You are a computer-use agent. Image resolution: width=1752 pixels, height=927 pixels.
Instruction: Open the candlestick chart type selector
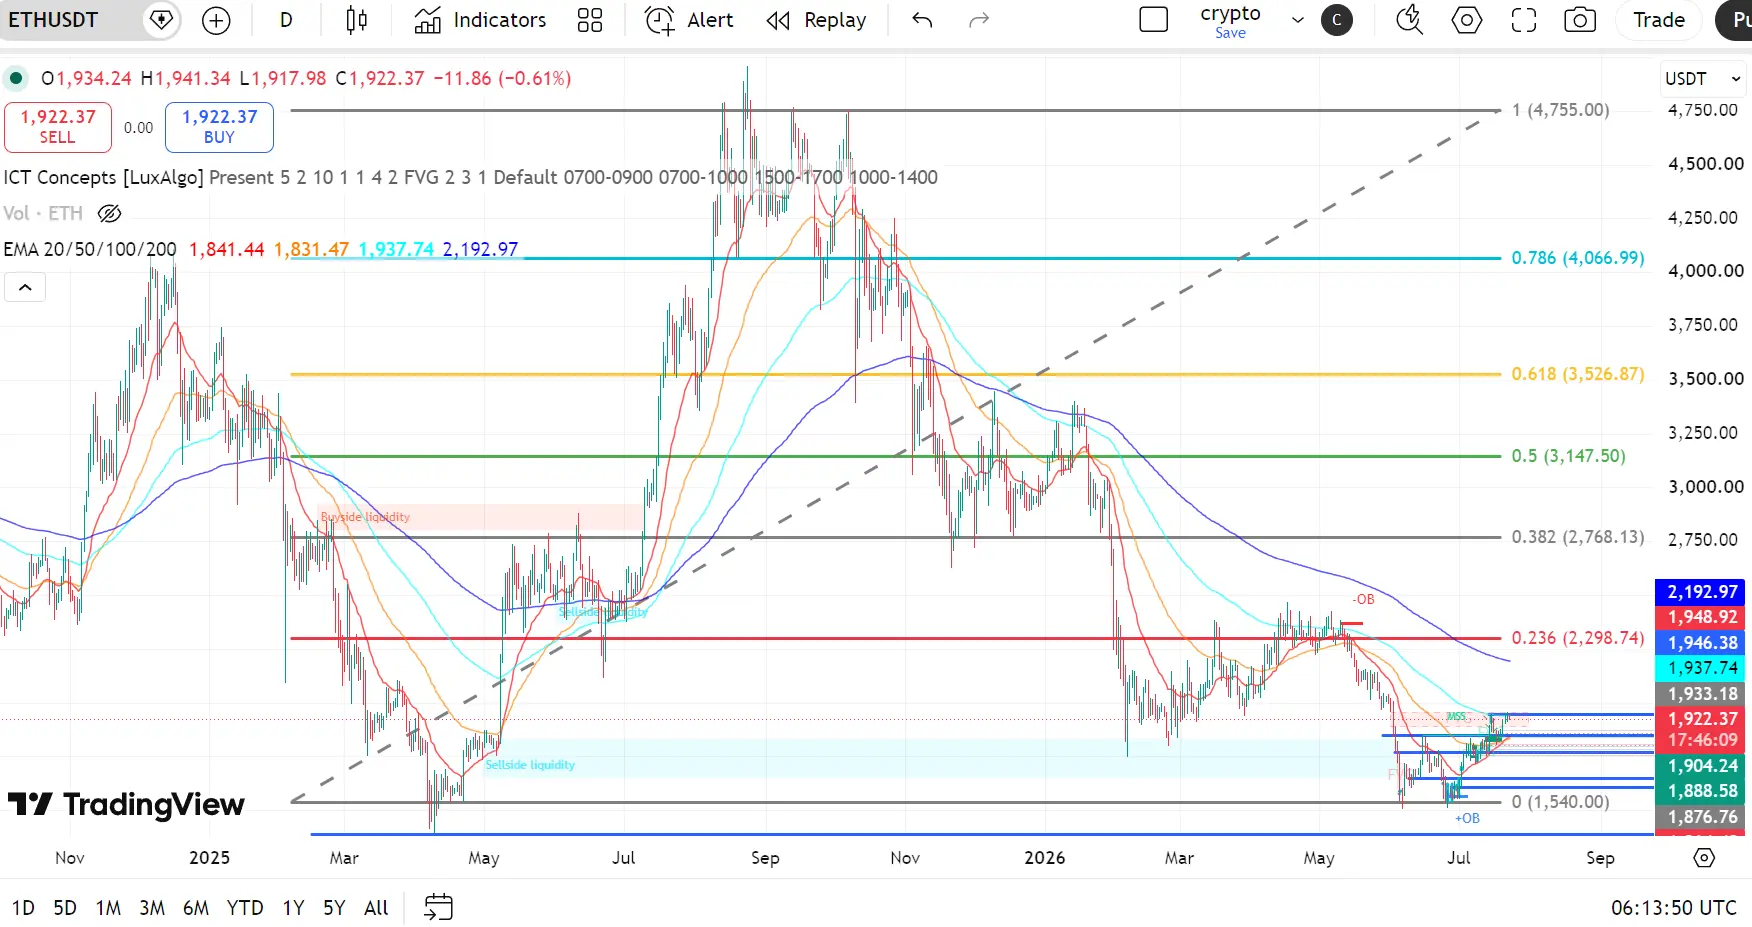pos(356,20)
